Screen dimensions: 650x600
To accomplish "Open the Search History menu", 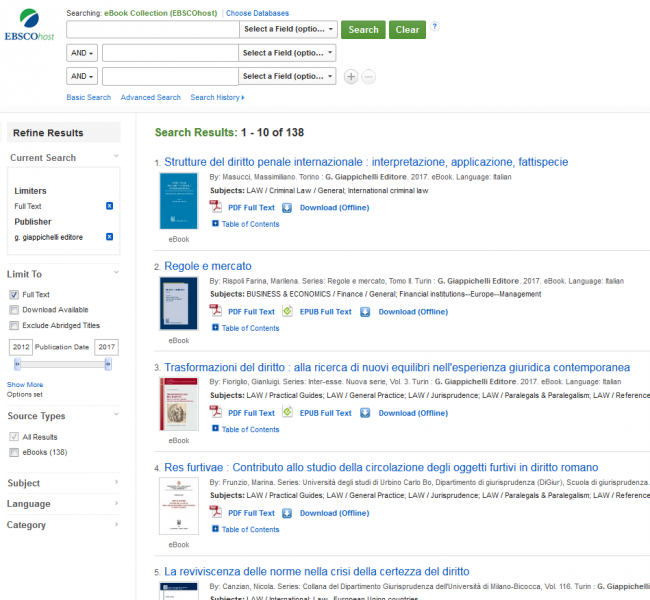I will point(217,97).
